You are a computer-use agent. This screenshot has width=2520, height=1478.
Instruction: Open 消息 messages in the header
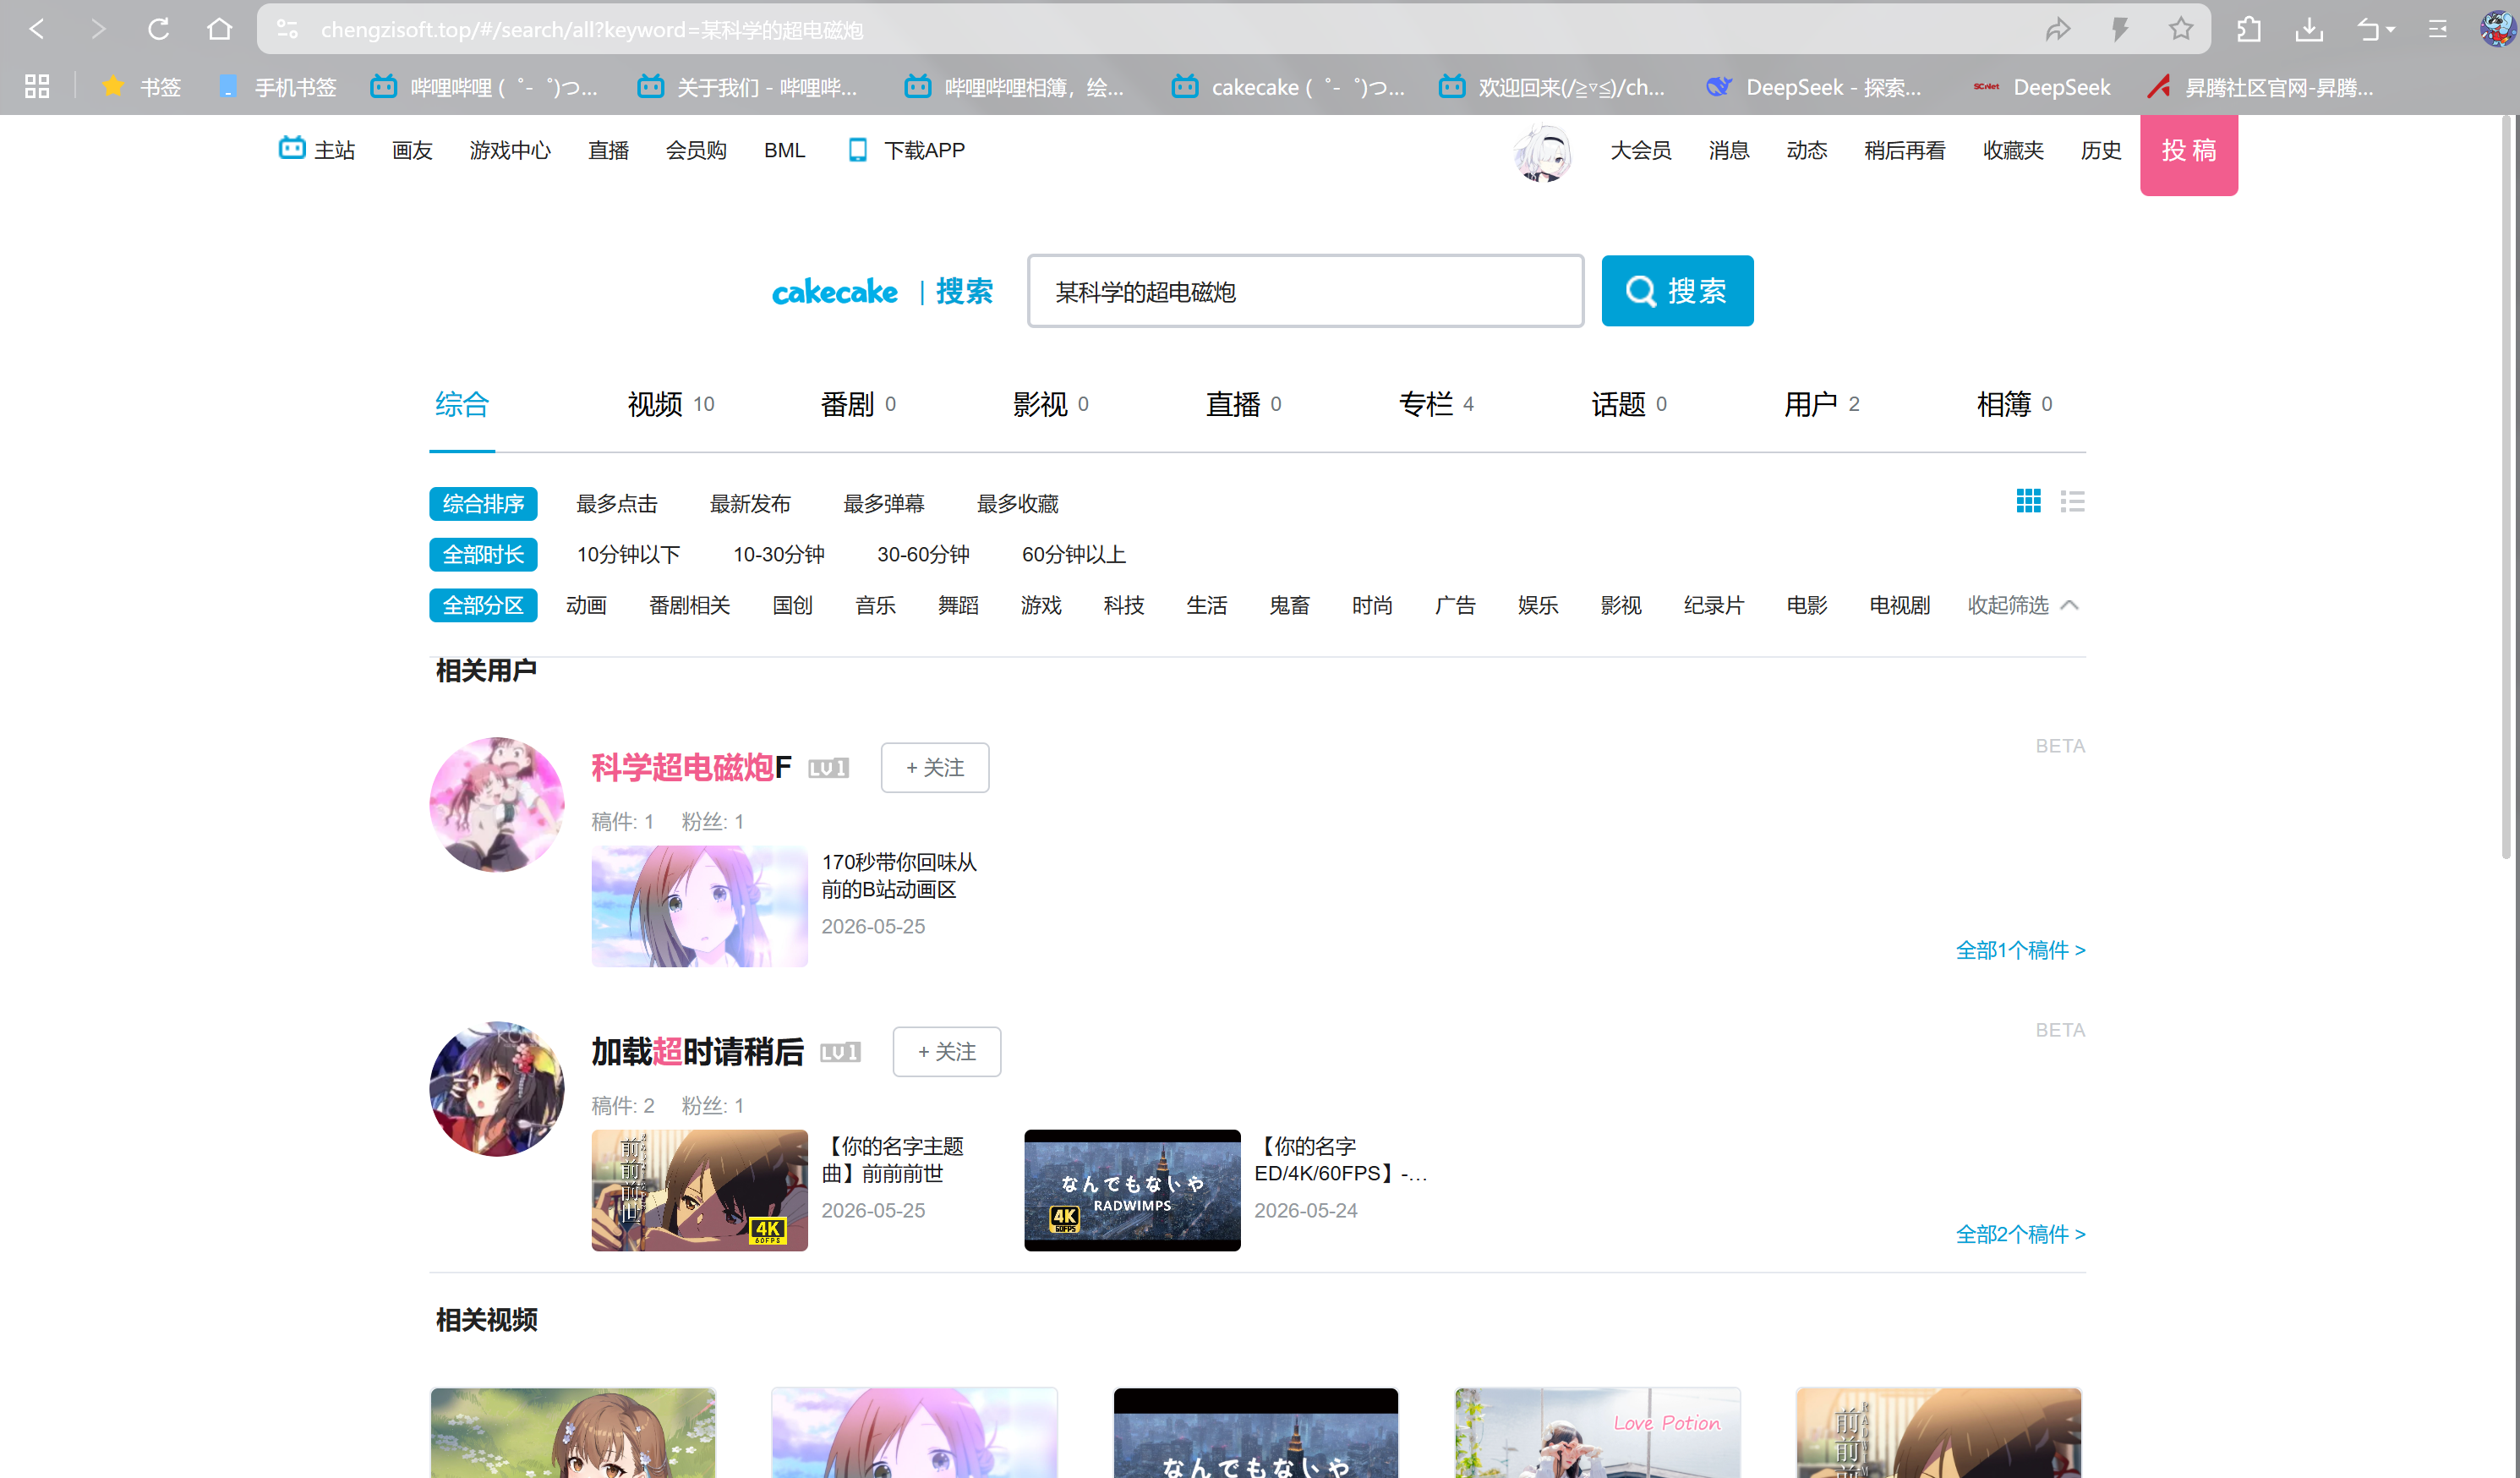(x=1728, y=150)
